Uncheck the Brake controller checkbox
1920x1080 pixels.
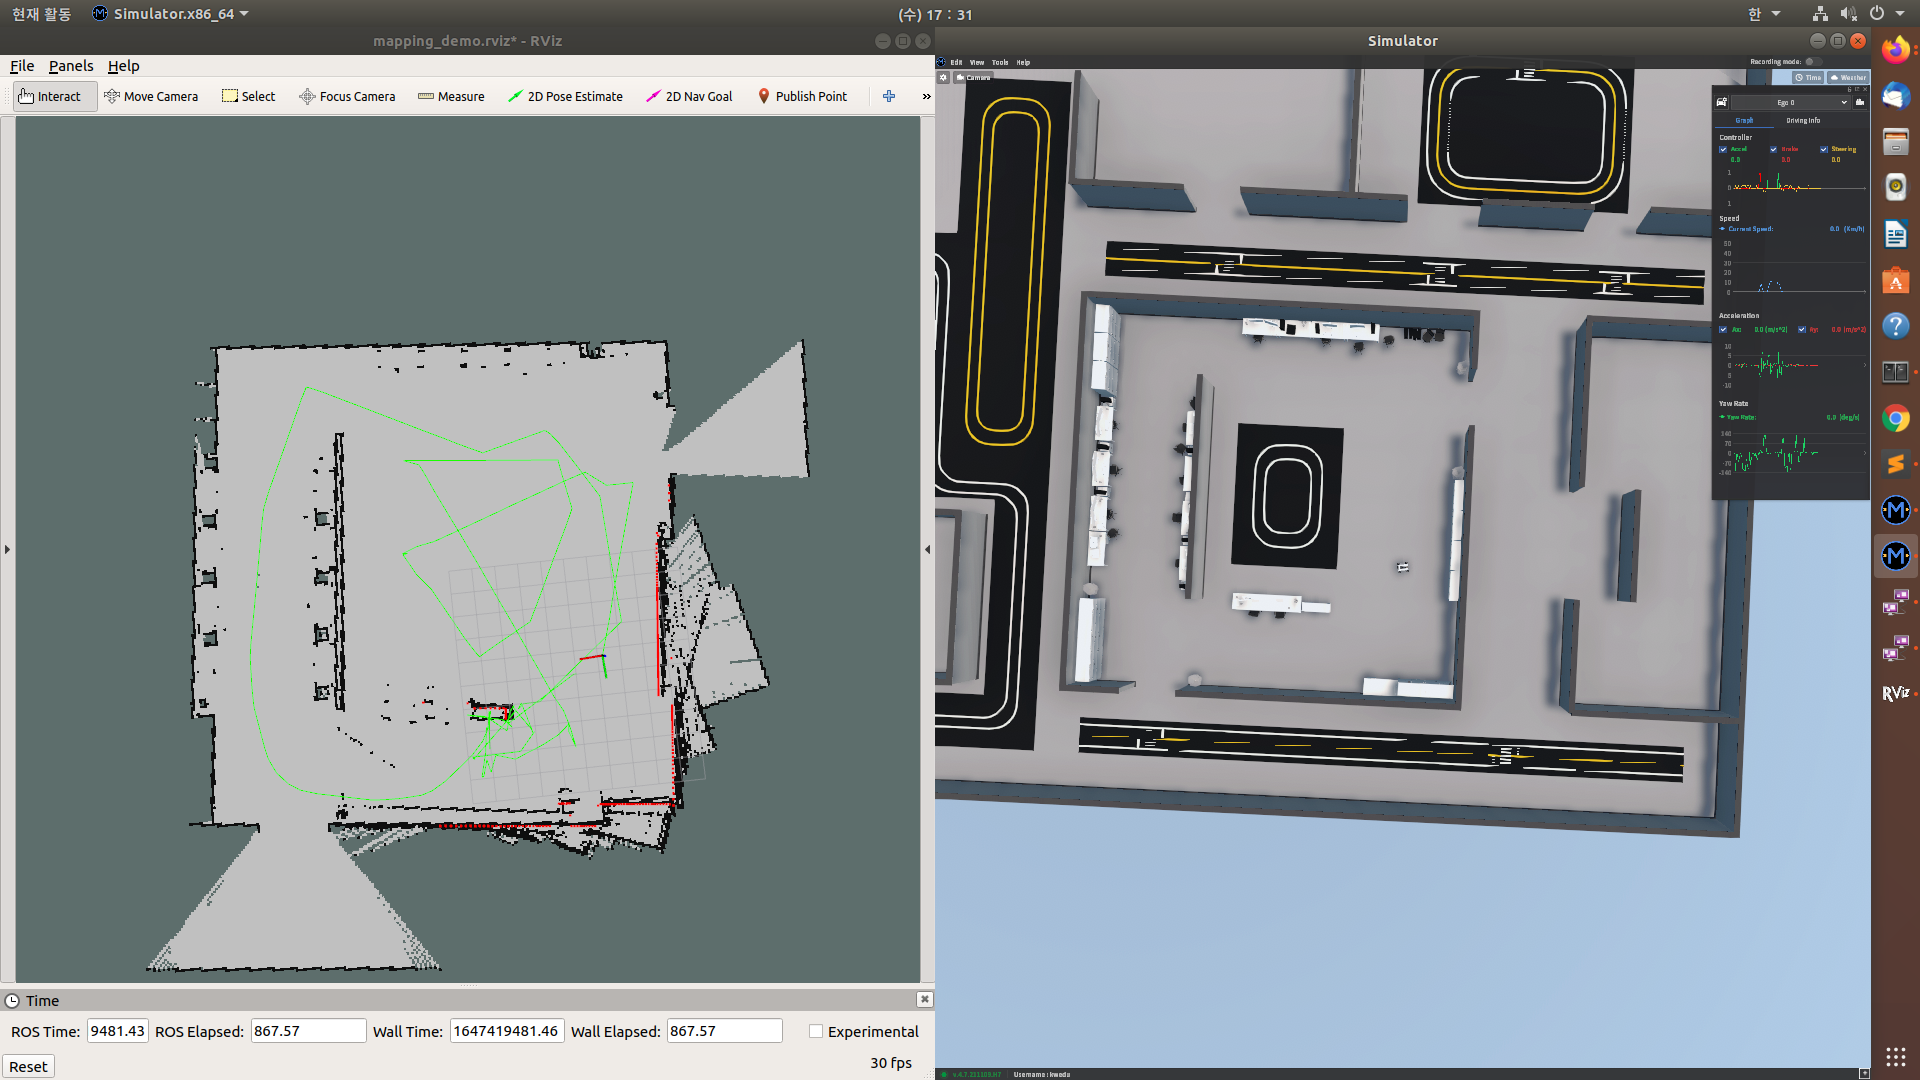1774,149
